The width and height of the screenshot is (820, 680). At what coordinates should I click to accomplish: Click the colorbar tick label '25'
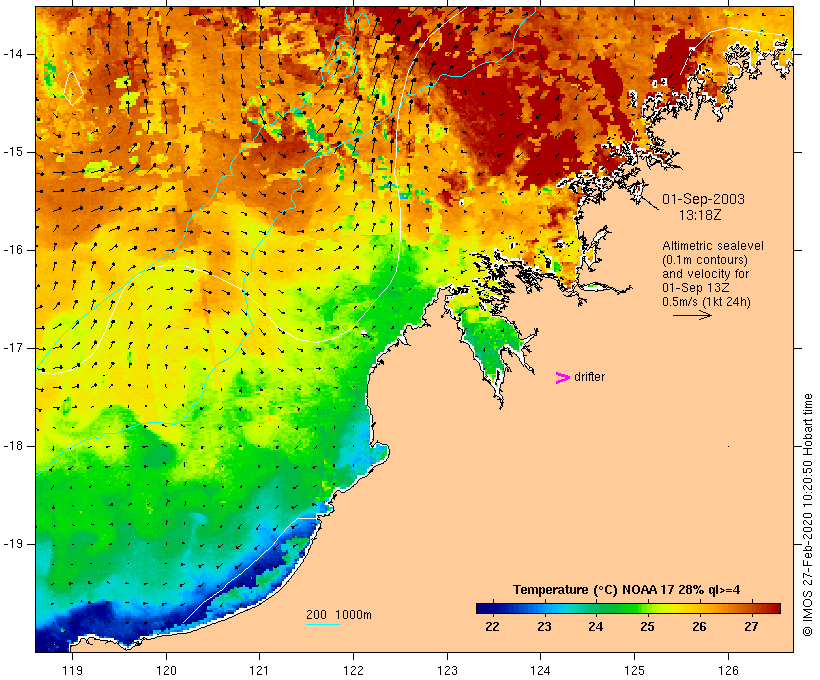point(647,626)
